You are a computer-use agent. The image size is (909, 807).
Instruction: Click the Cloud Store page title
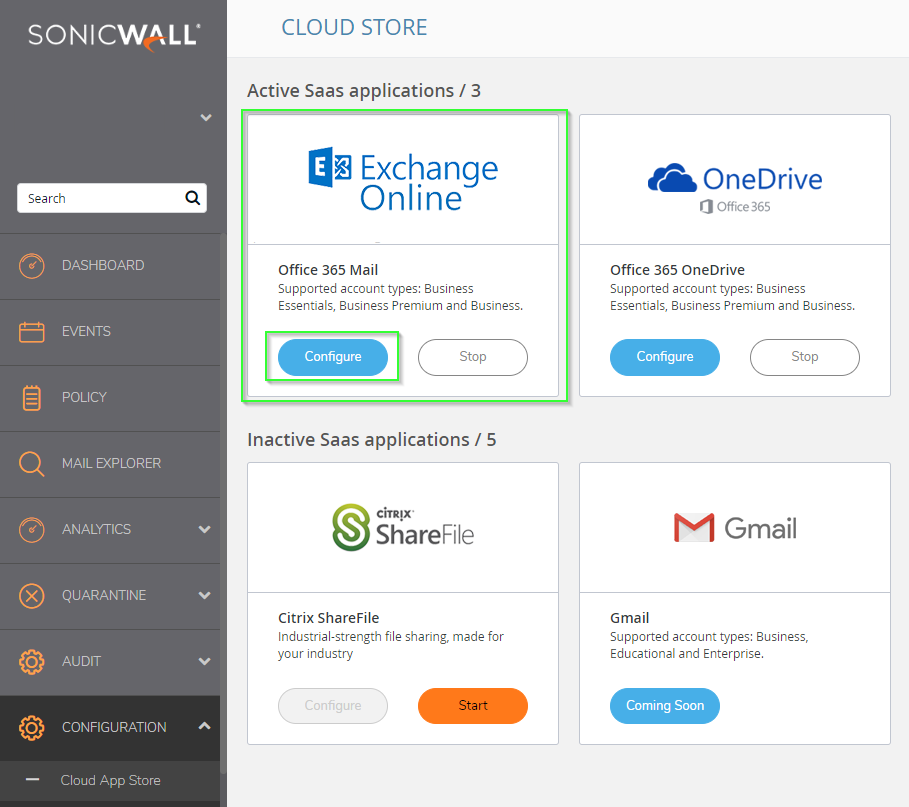(354, 28)
